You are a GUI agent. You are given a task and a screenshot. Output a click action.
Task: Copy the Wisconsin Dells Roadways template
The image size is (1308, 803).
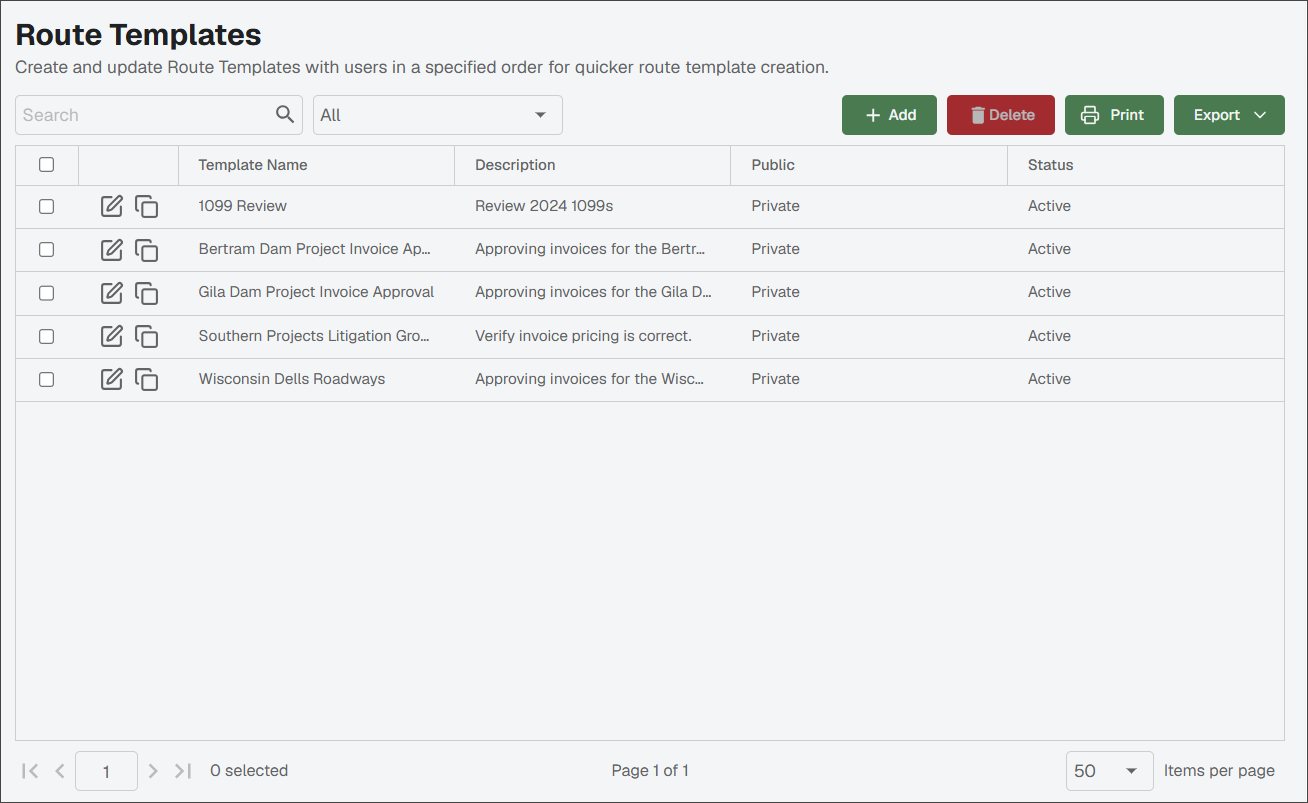click(147, 379)
